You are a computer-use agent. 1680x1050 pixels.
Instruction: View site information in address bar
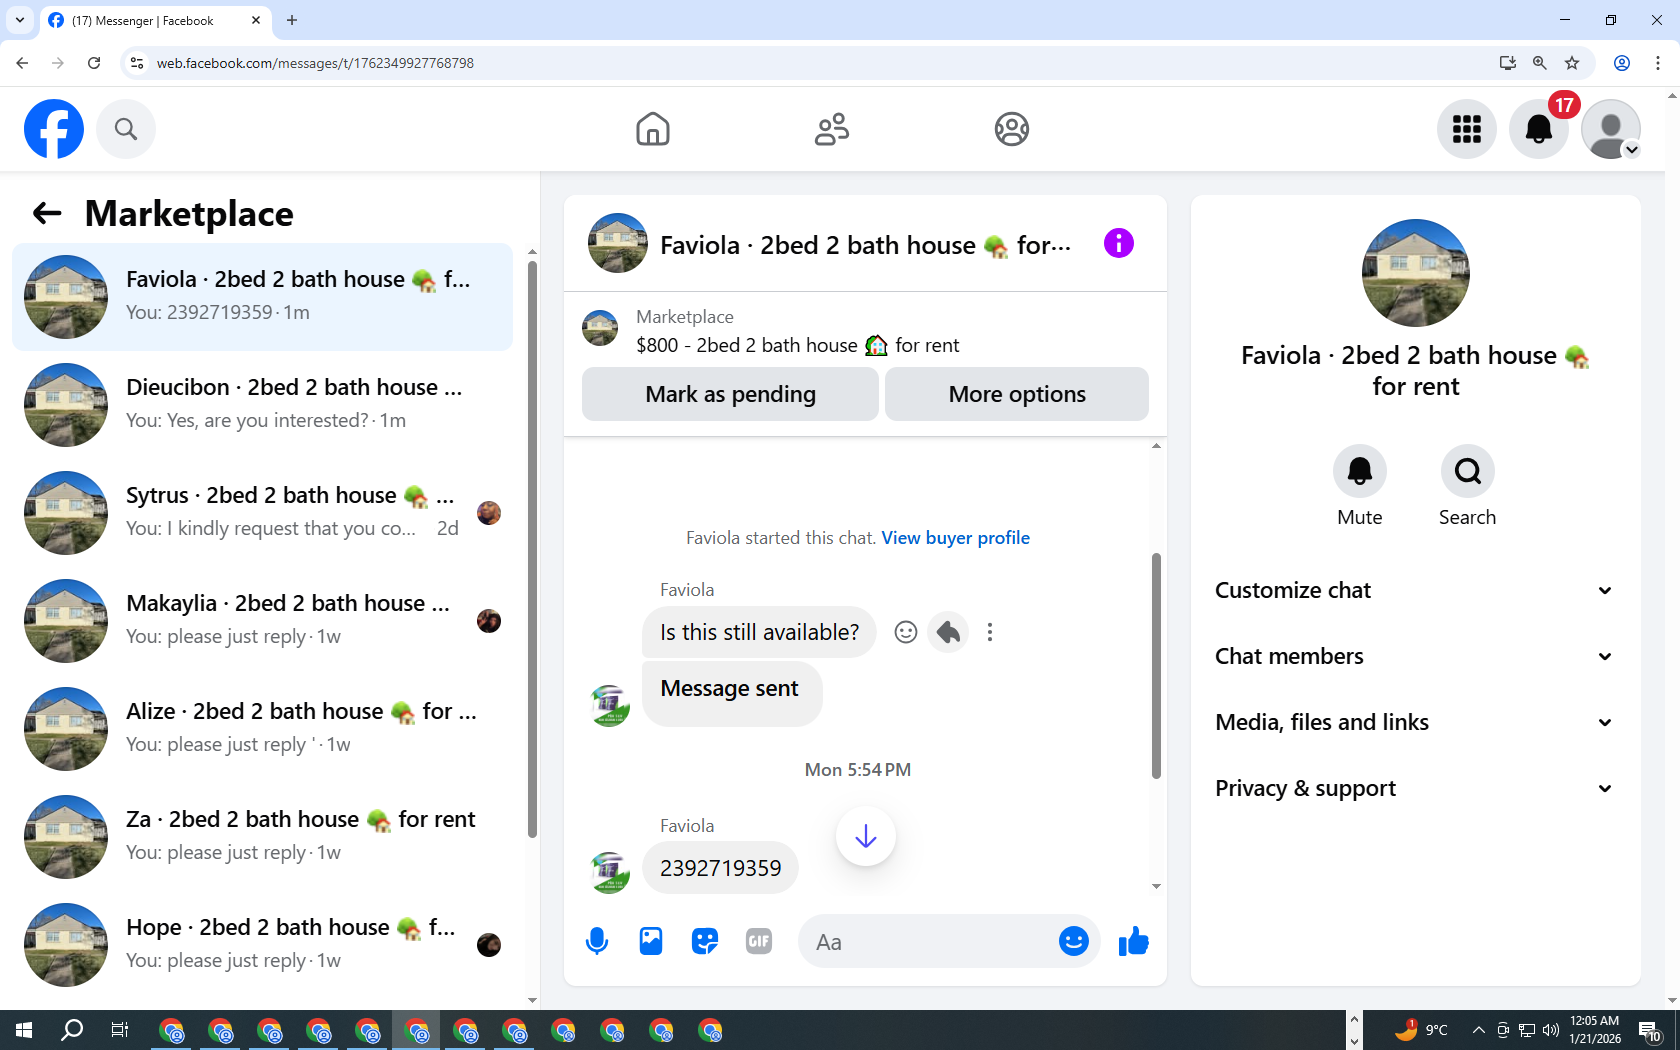coord(137,63)
